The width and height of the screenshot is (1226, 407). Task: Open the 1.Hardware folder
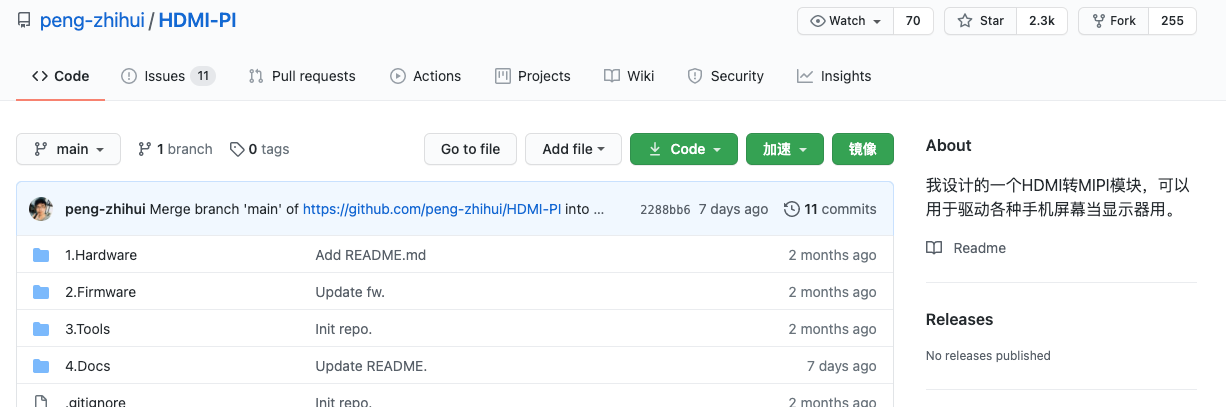click(101, 255)
